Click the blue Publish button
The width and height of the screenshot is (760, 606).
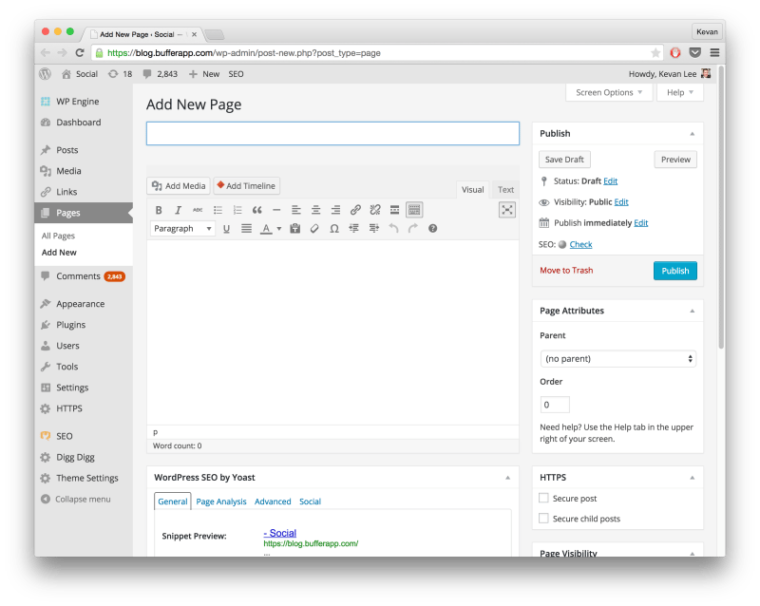(675, 271)
